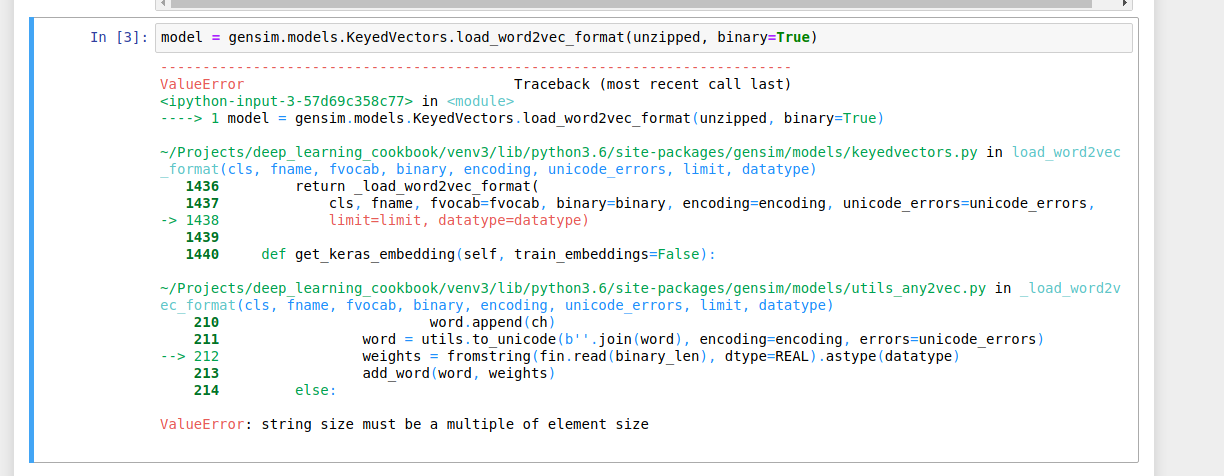This screenshot has height=476, width=1224.
Task: Click the '-> 1438' limit=limit line
Action: (x=374, y=220)
